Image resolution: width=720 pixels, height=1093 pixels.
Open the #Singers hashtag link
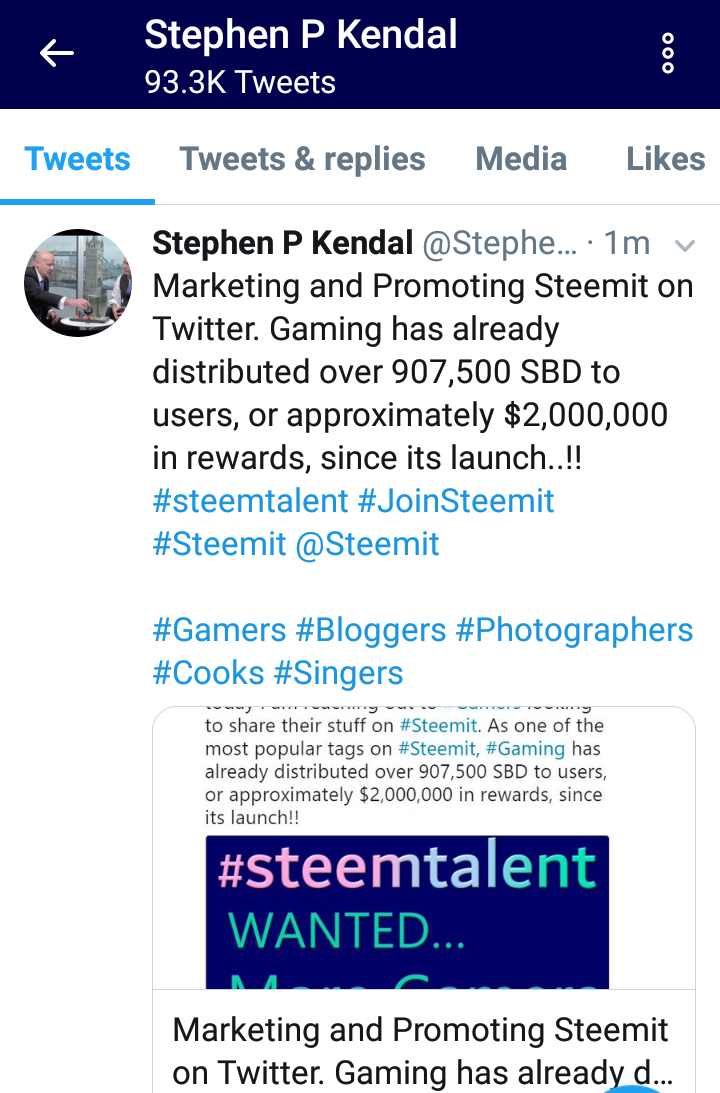pyautogui.click(x=339, y=673)
